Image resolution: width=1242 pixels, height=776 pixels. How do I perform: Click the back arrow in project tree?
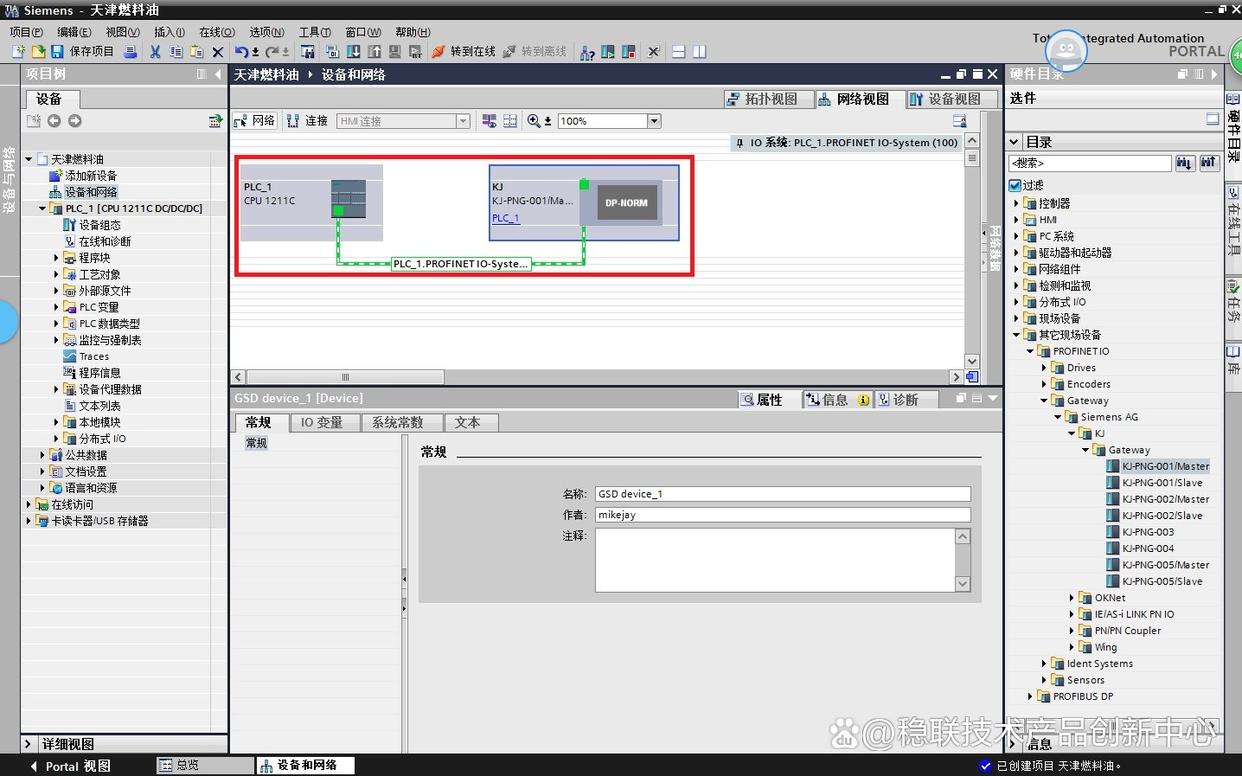pos(54,121)
